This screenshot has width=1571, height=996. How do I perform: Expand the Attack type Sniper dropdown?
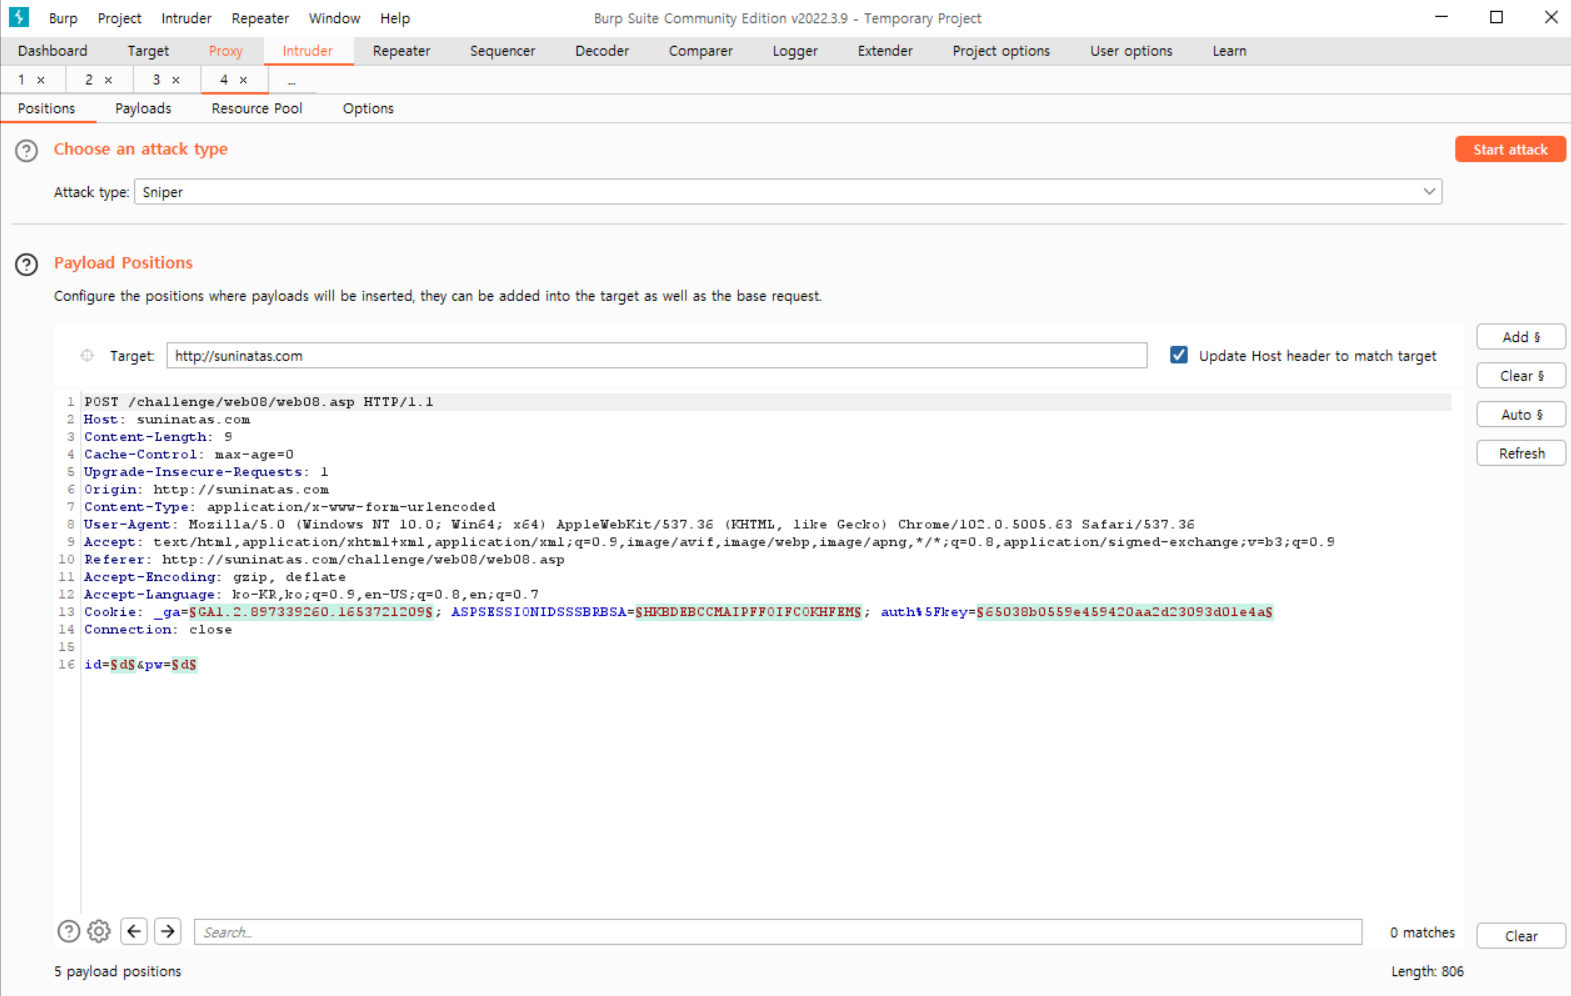(x=1429, y=192)
